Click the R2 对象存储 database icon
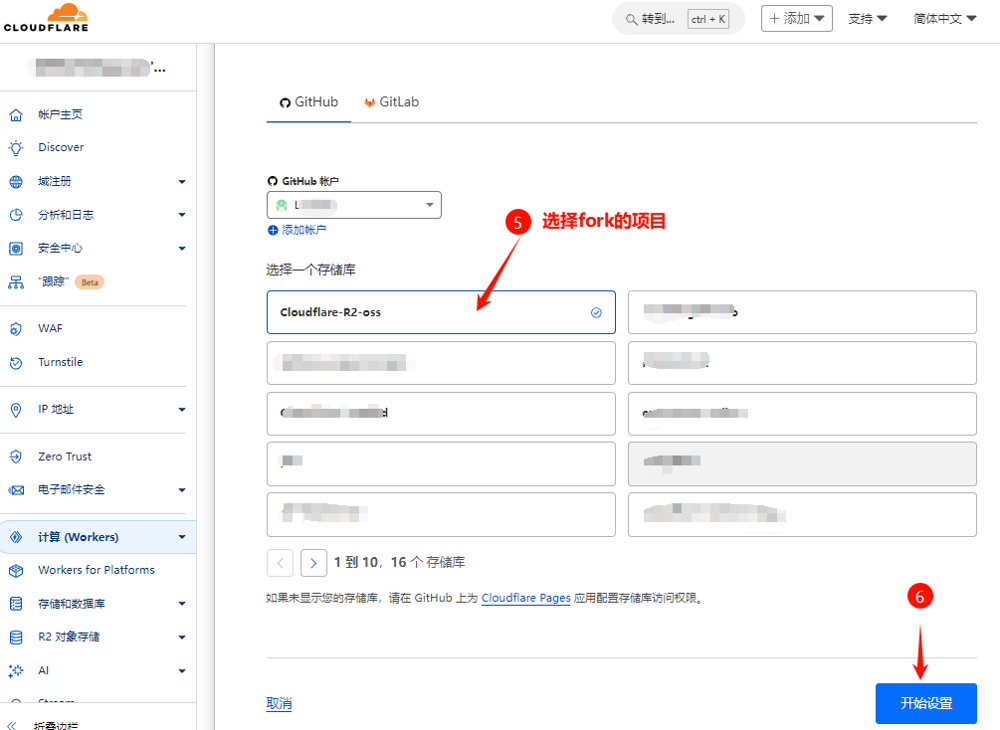This screenshot has width=1000, height=730. (x=16, y=637)
